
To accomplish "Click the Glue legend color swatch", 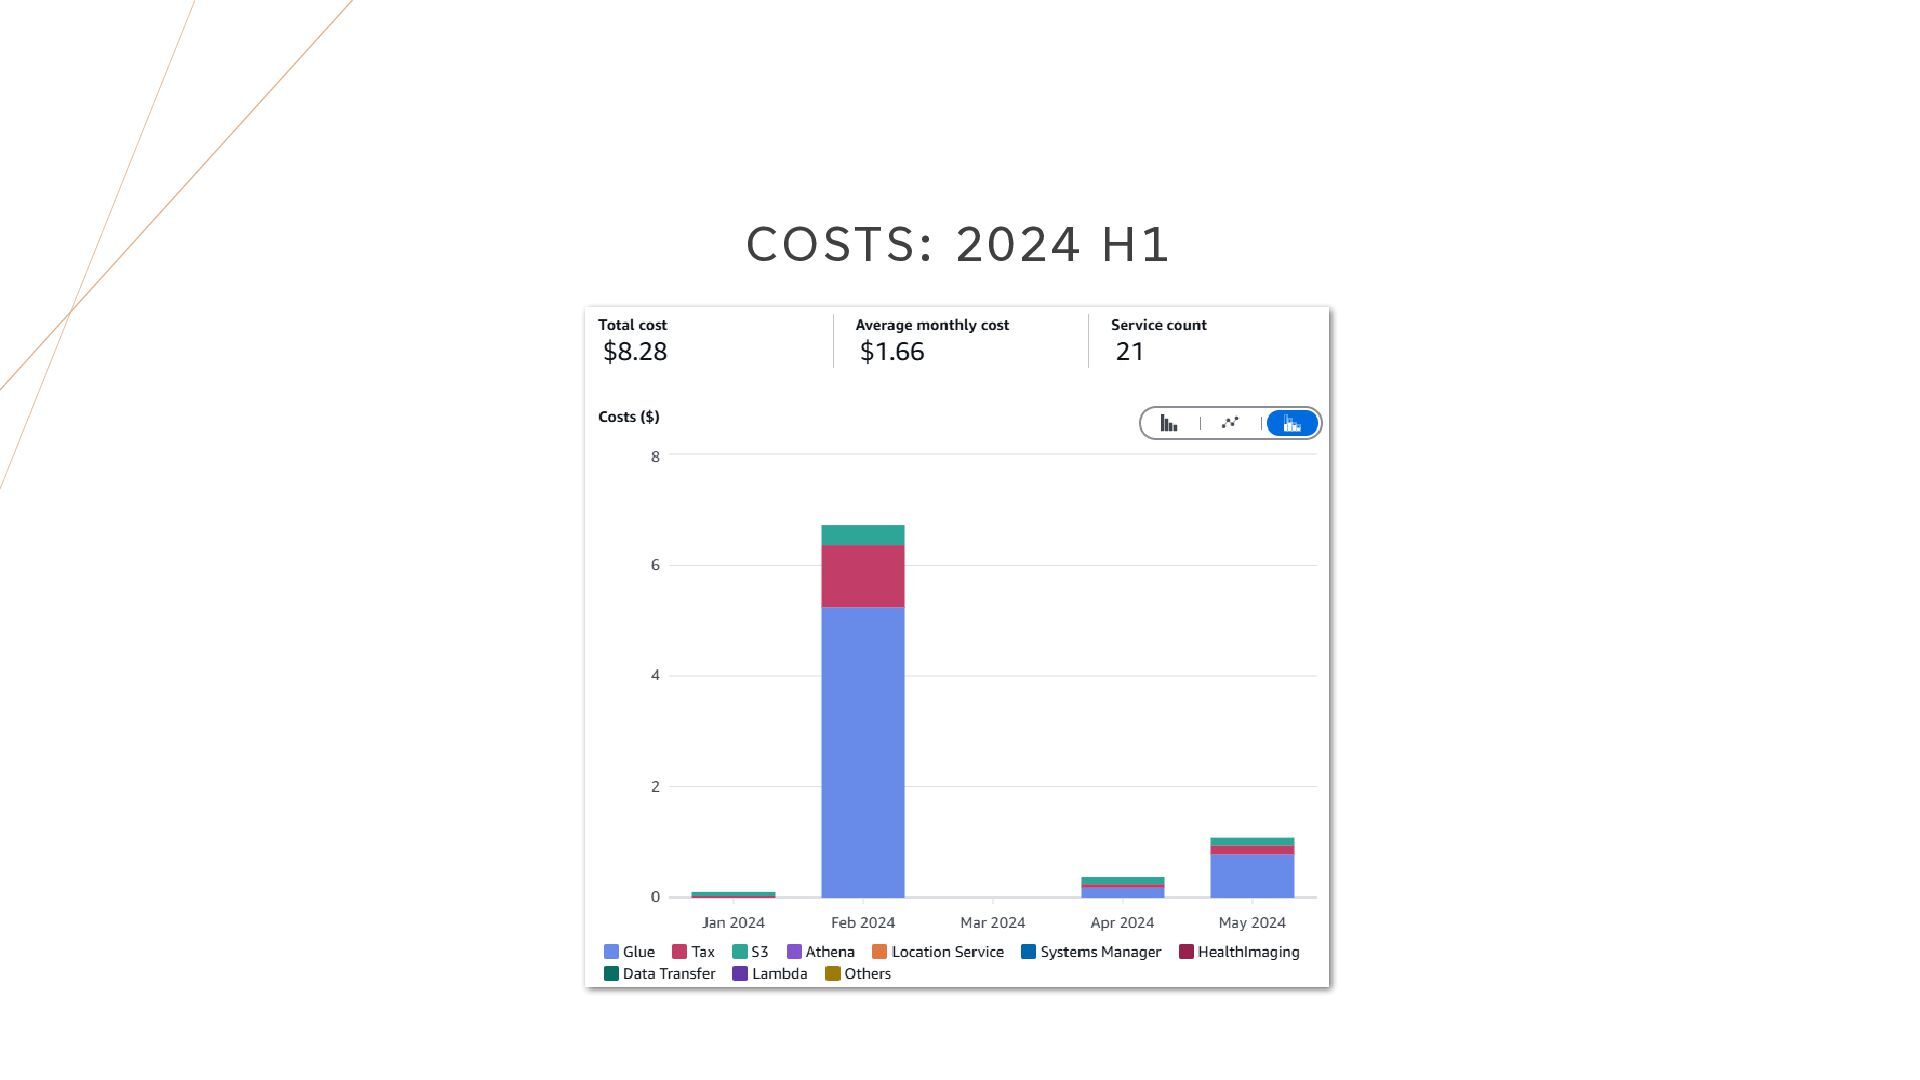I will click(x=611, y=952).
